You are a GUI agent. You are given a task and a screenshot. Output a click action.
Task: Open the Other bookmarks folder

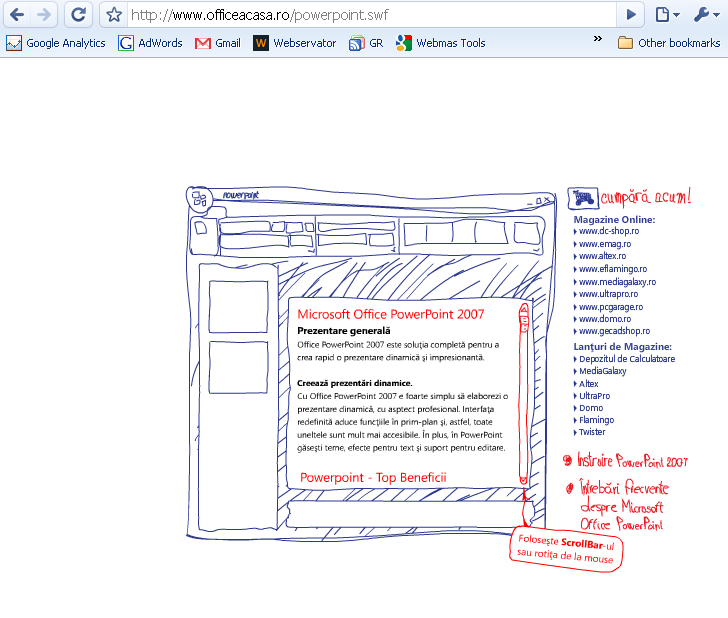click(x=669, y=43)
